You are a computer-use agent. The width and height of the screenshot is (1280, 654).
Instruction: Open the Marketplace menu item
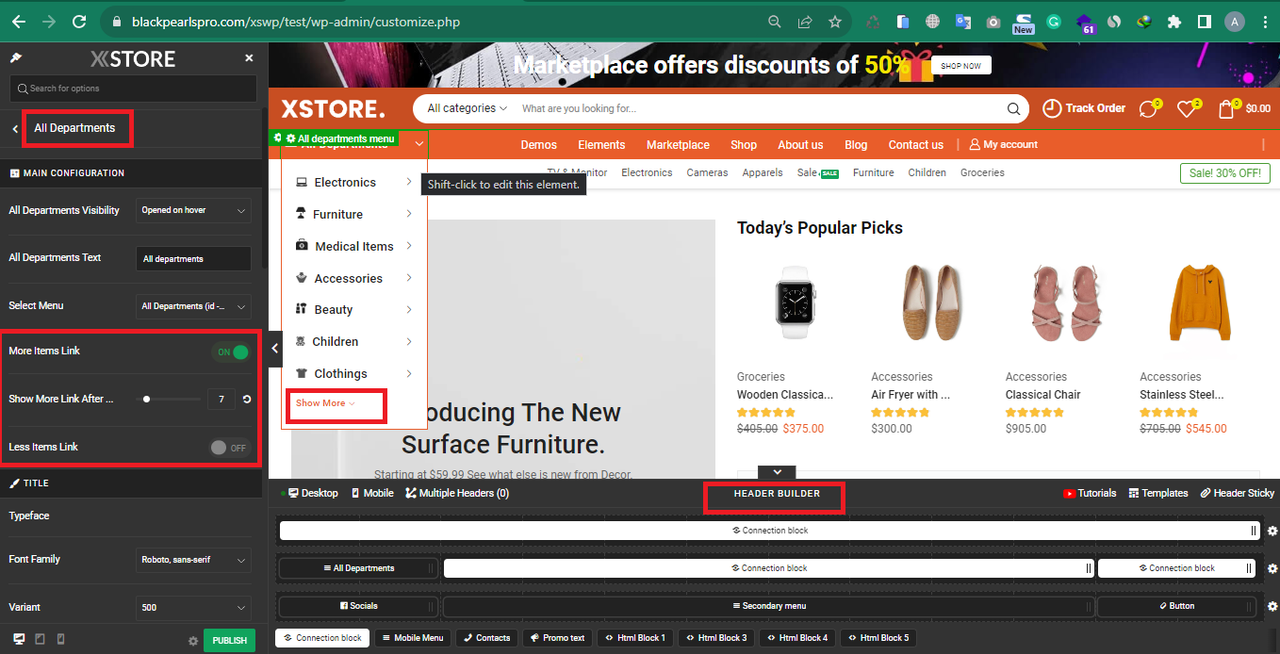pyautogui.click(x=678, y=145)
